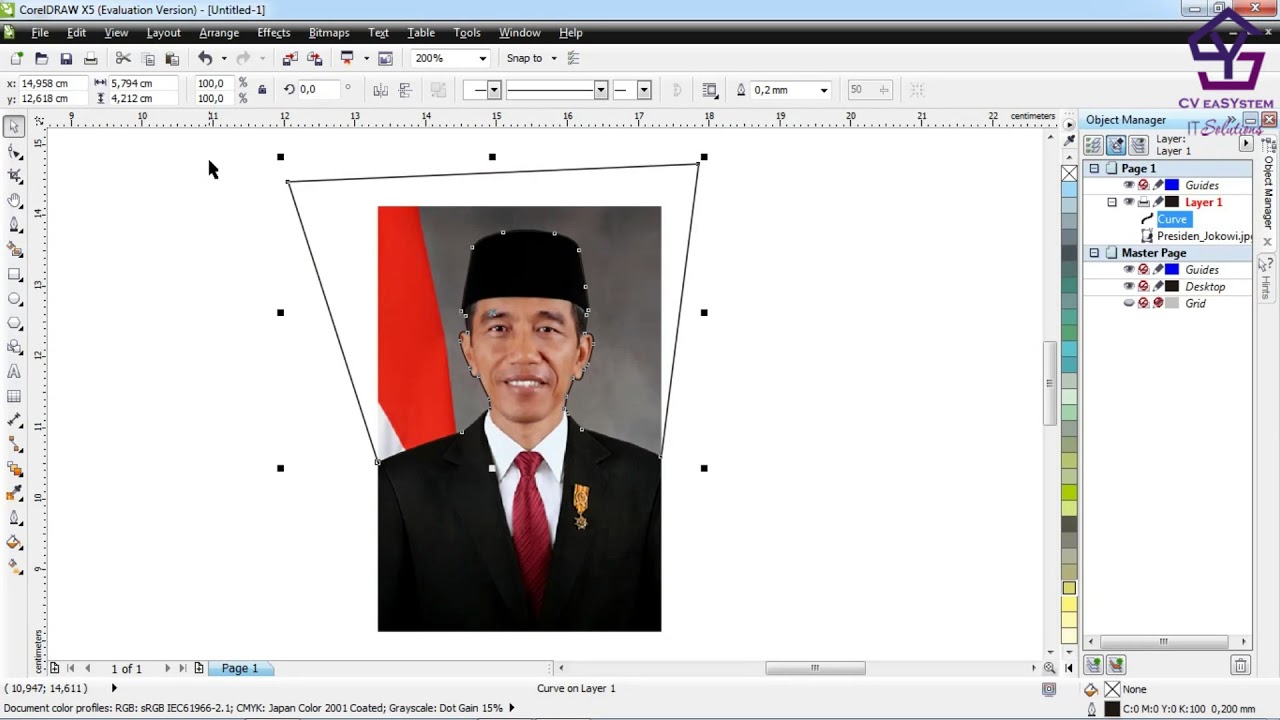The height and width of the screenshot is (720, 1280).
Task: Select the Basic Shapes tool
Action: click(x=14, y=347)
